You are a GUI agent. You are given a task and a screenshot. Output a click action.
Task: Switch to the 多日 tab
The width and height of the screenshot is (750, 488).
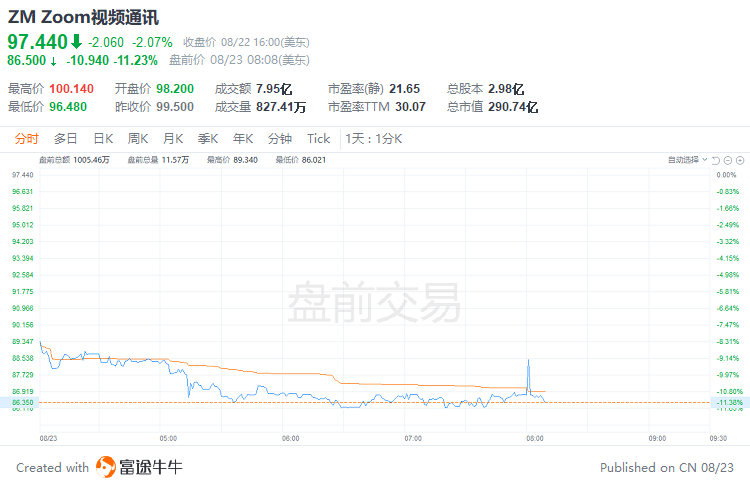coord(66,139)
